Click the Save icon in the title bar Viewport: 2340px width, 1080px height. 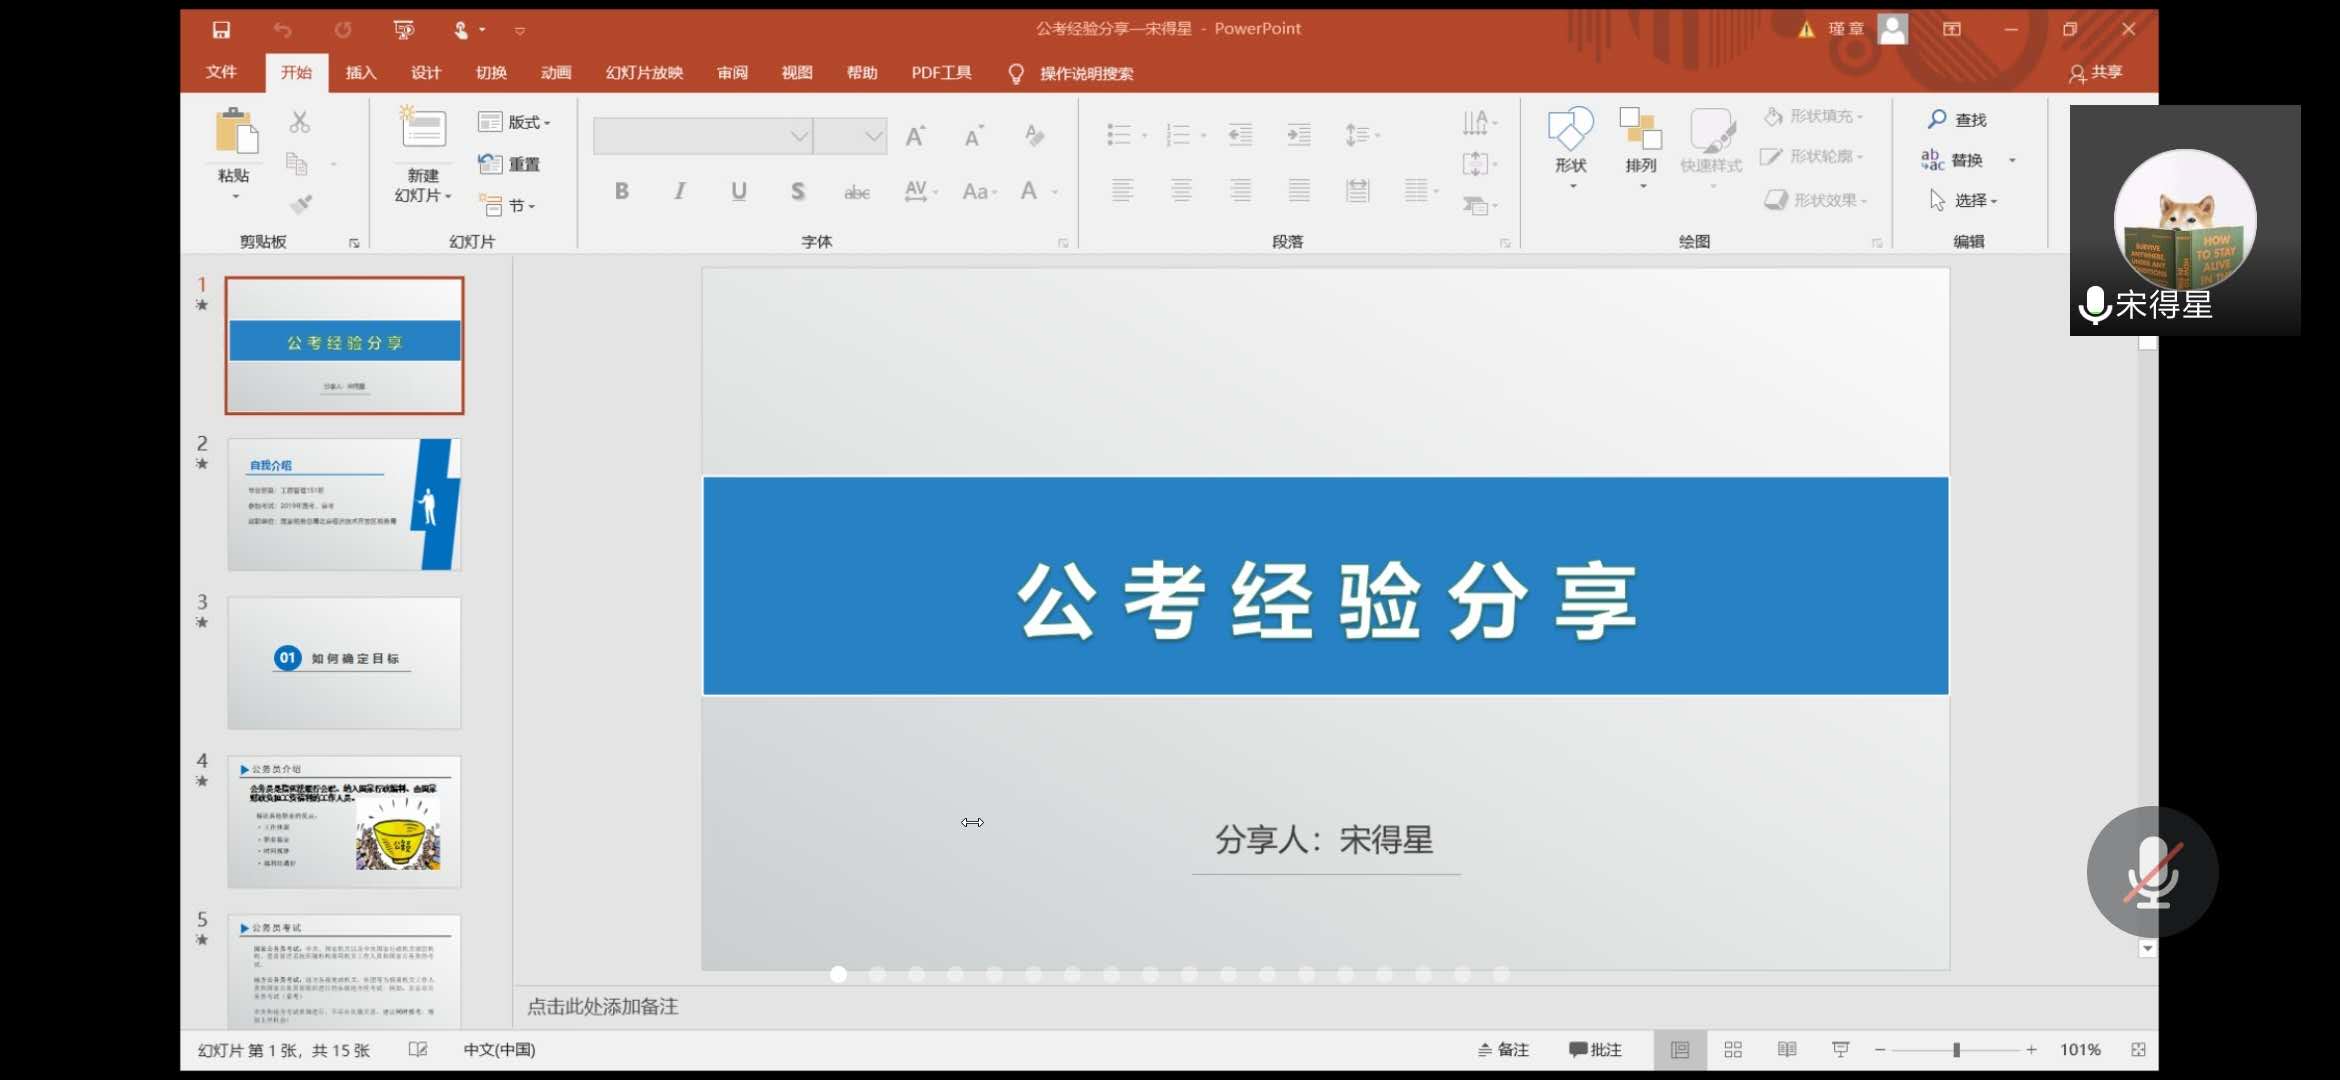tap(221, 30)
